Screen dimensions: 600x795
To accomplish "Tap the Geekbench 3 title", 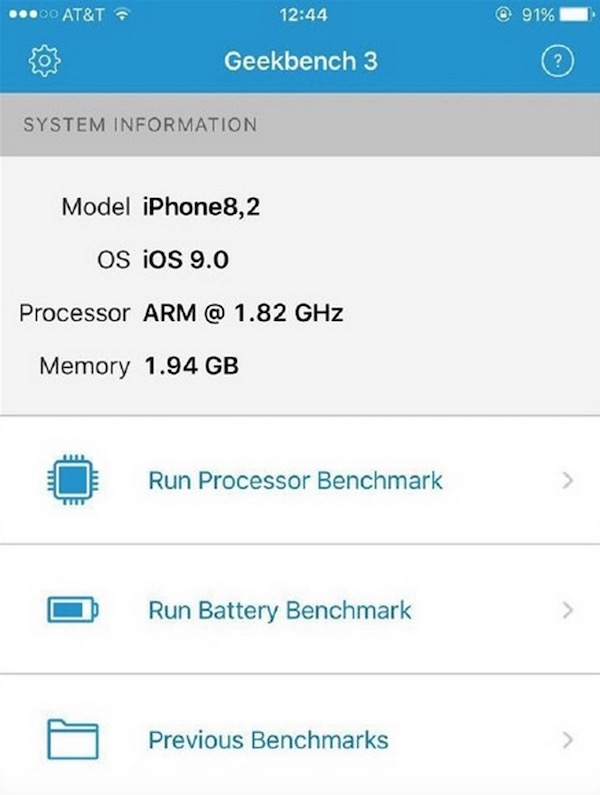I will coord(300,61).
